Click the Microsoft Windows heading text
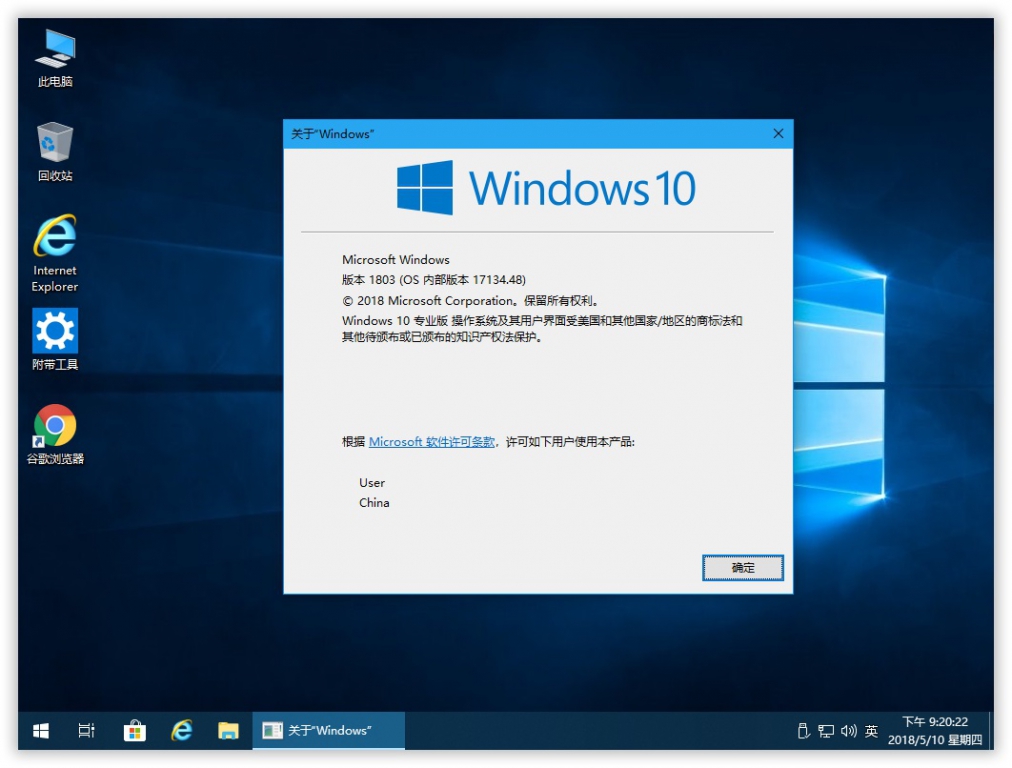The height and width of the screenshot is (768, 1012). tap(396, 259)
